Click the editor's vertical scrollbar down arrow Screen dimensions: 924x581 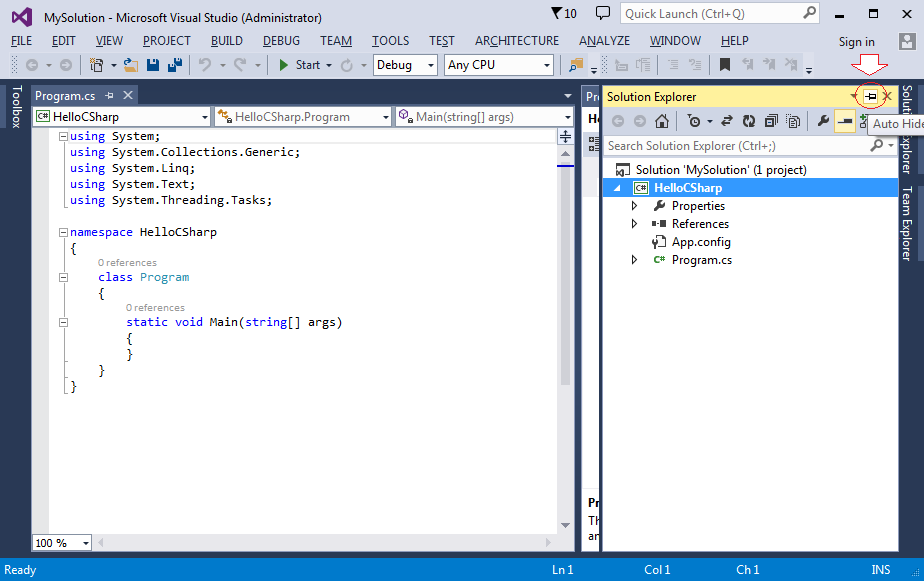click(565, 525)
